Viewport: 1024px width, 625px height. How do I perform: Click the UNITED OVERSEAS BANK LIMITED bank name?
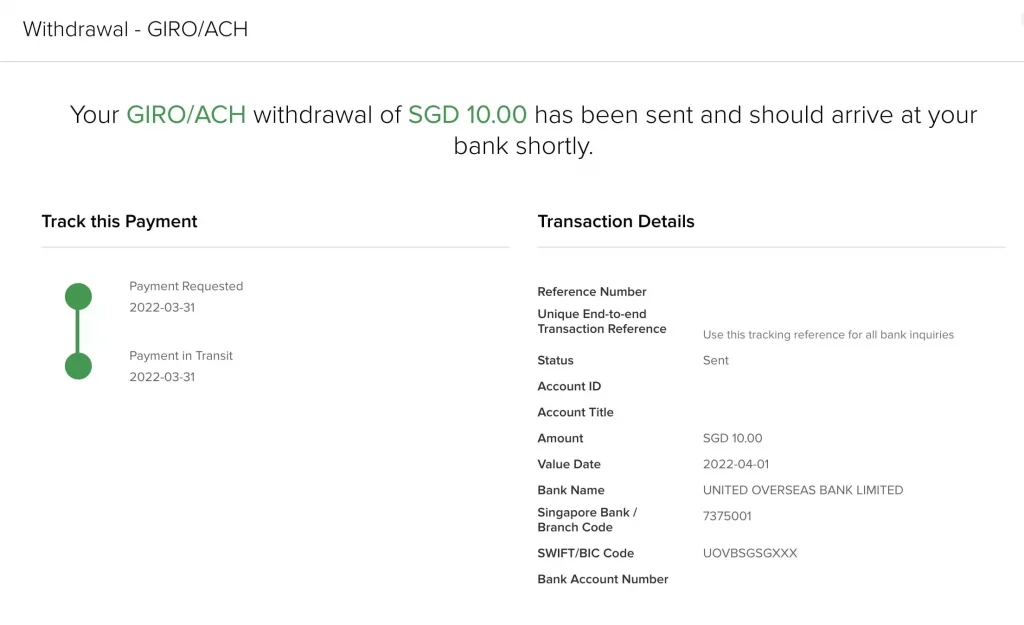coord(803,490)
